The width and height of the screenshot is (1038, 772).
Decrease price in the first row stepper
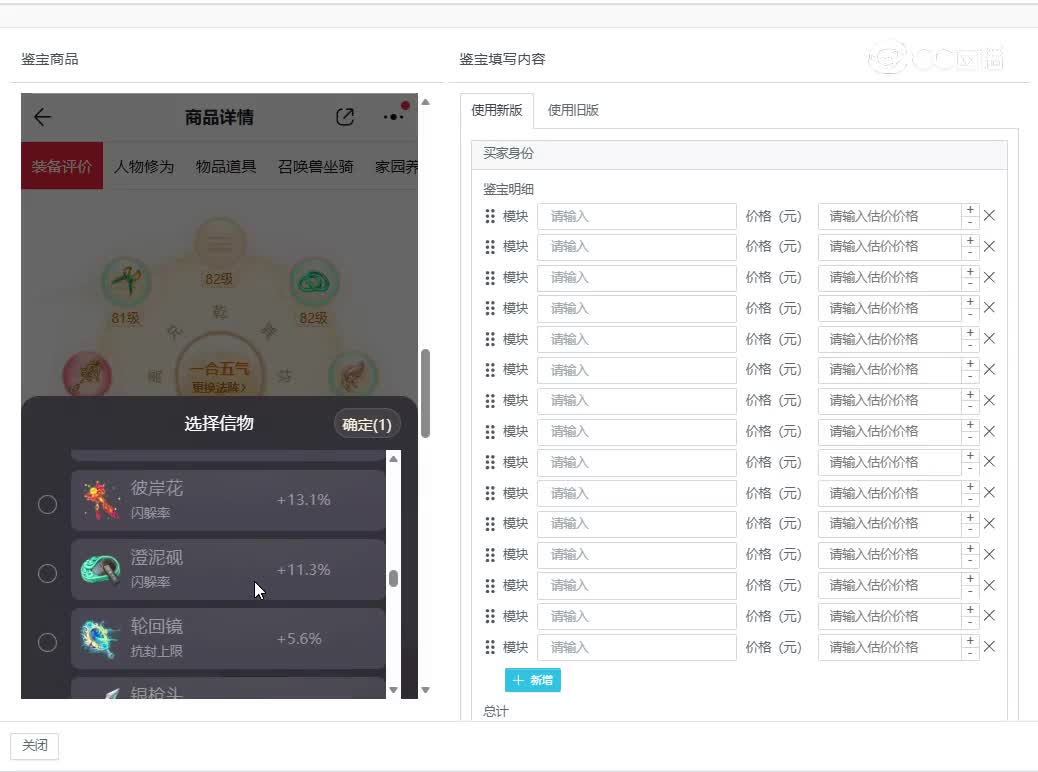tap(970, 223)
